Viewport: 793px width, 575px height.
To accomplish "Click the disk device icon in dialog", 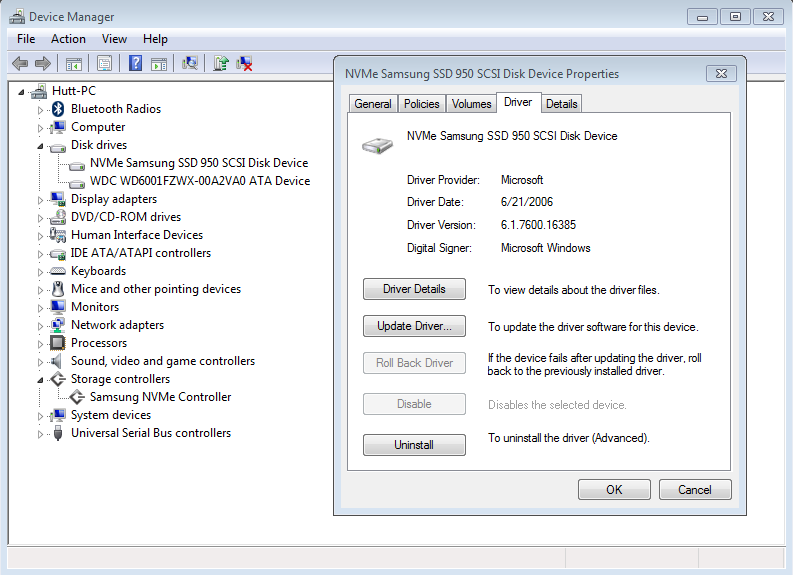I will (x=377, y=145).
